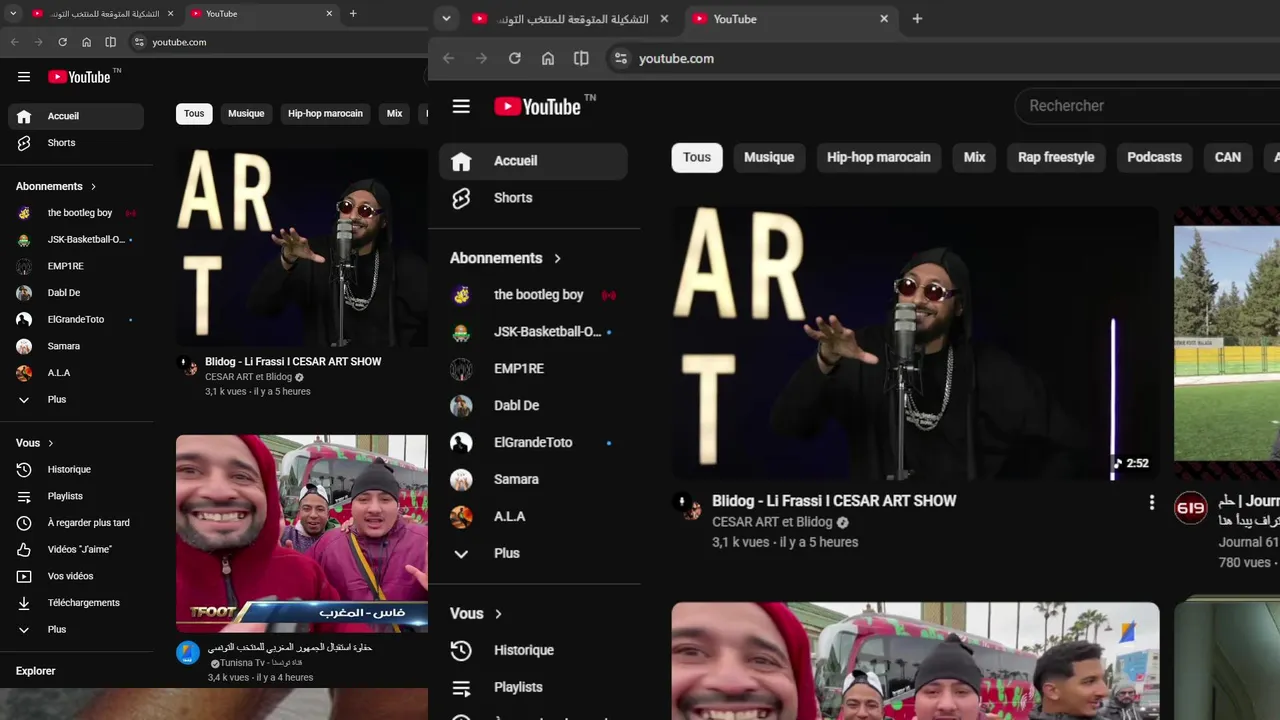Image resolution: width=1280 pixels, height=720 pixels.
Task: Open Tunisna Tv channel avatar in back window
Action: [188, 653]
